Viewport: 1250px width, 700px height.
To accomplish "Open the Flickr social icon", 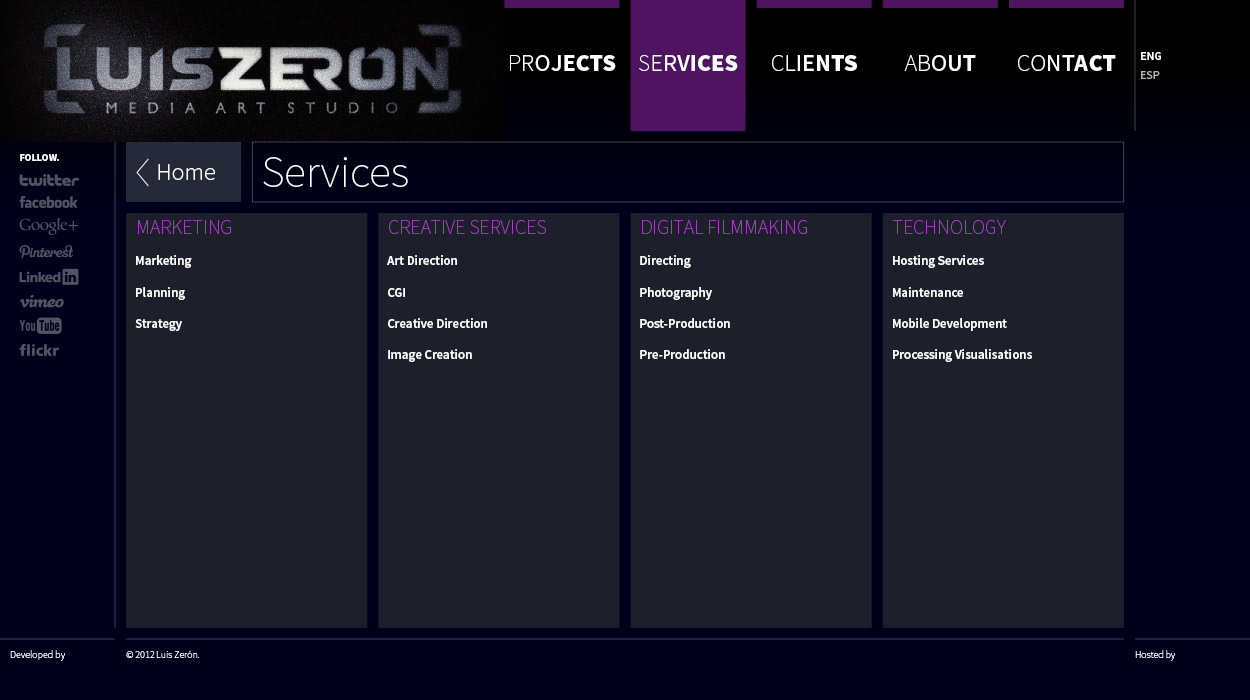I will [x=39, y=350].
